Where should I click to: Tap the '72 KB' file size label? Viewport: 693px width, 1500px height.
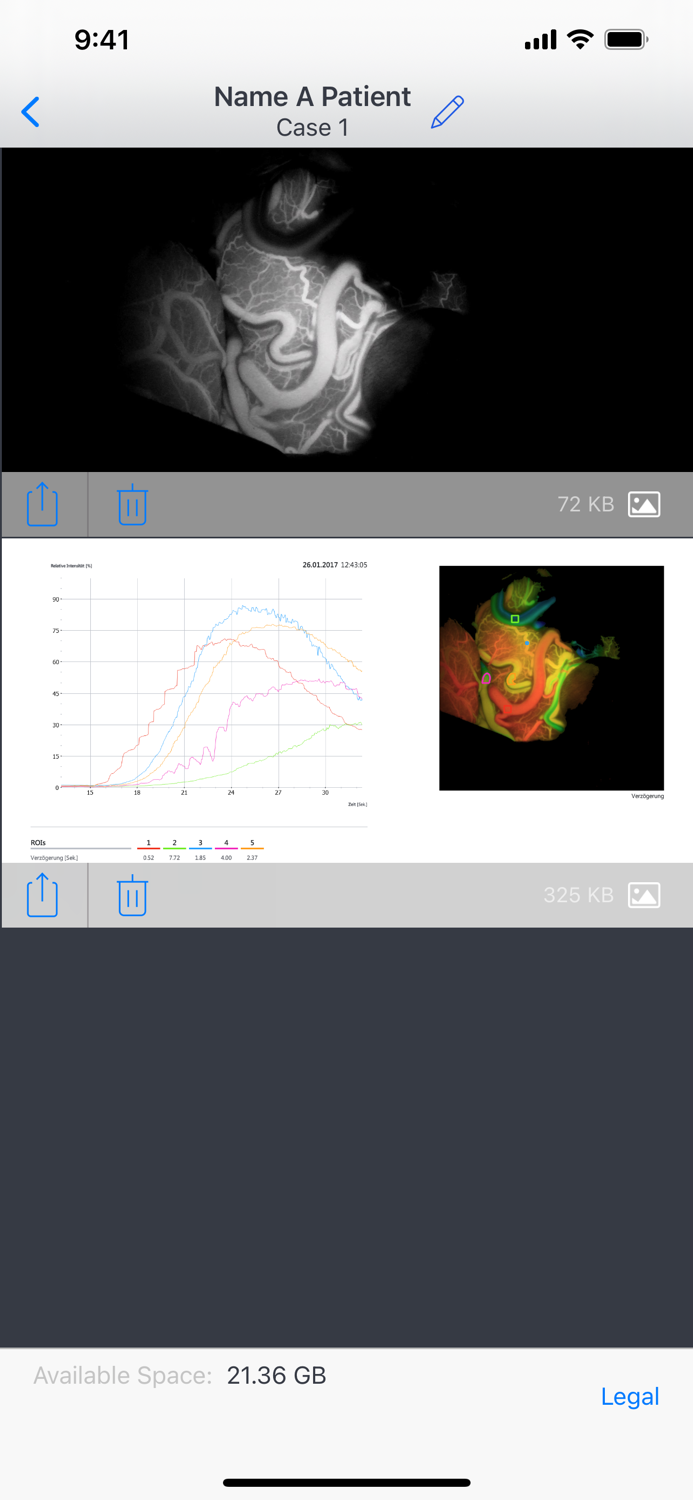[x=586, y=504]
